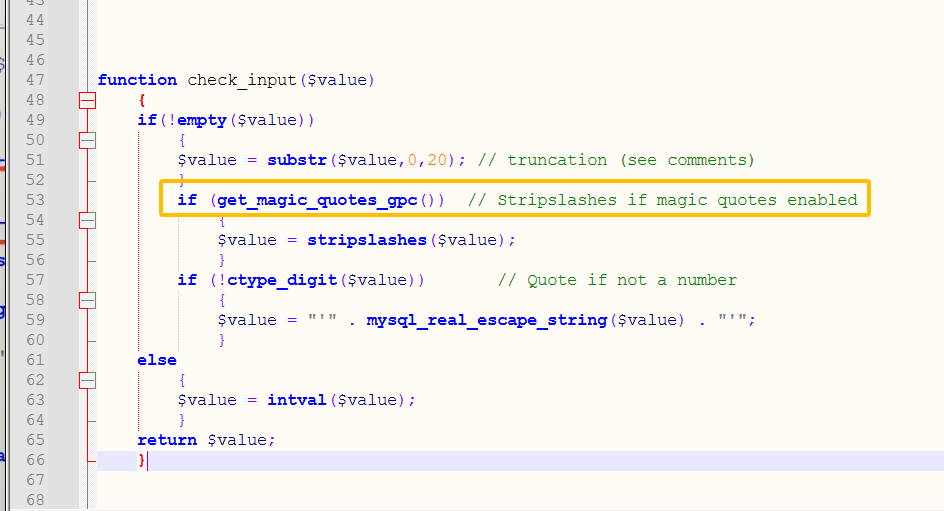Click line number 59 in the gutter
This screenshot has height=511, width=944.
(36, 320)
